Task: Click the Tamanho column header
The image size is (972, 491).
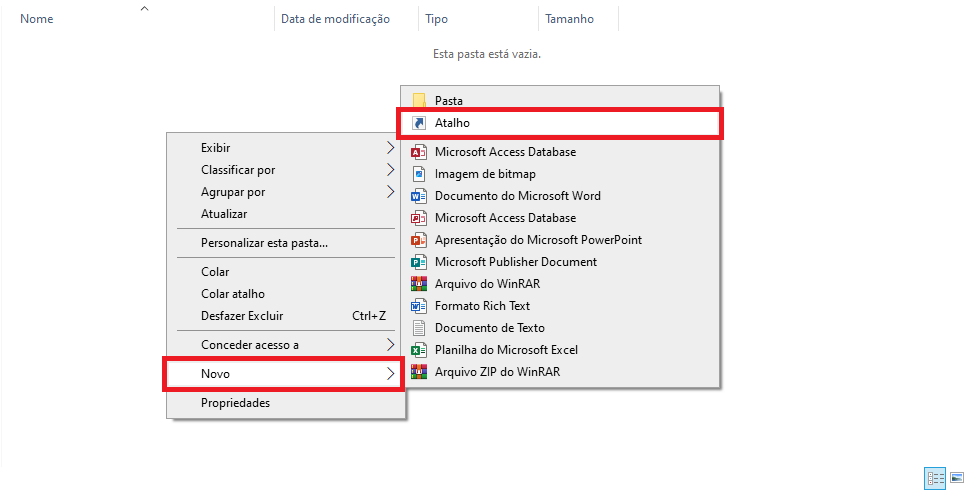Action: [569, 19]
